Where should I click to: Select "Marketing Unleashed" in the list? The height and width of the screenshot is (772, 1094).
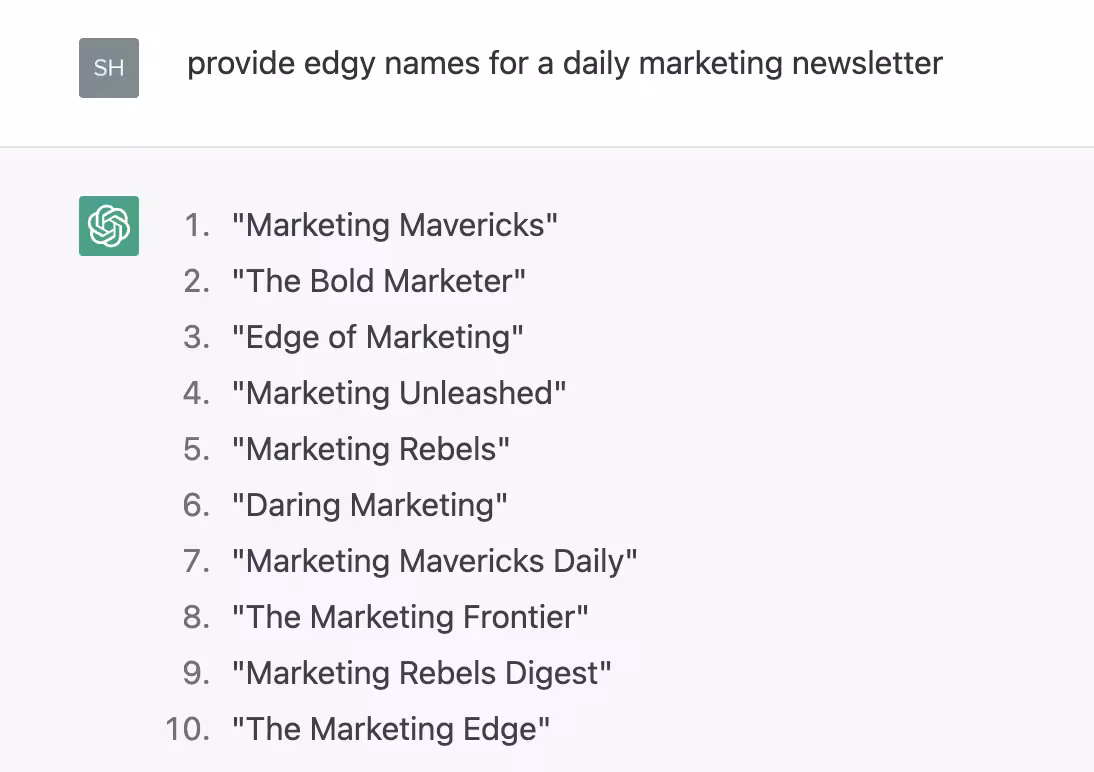point(398,393)
